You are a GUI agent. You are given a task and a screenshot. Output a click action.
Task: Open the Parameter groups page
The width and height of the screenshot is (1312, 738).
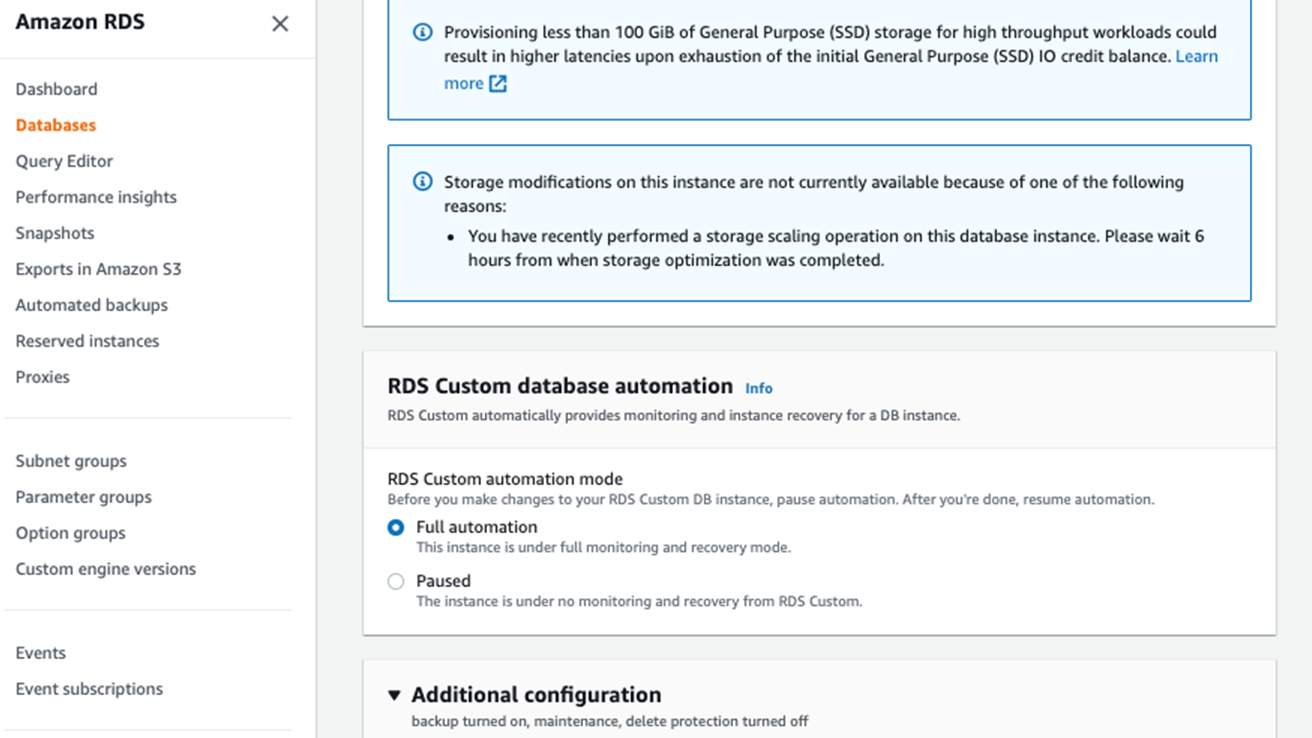pyautogui.click(x=83, y=497)
